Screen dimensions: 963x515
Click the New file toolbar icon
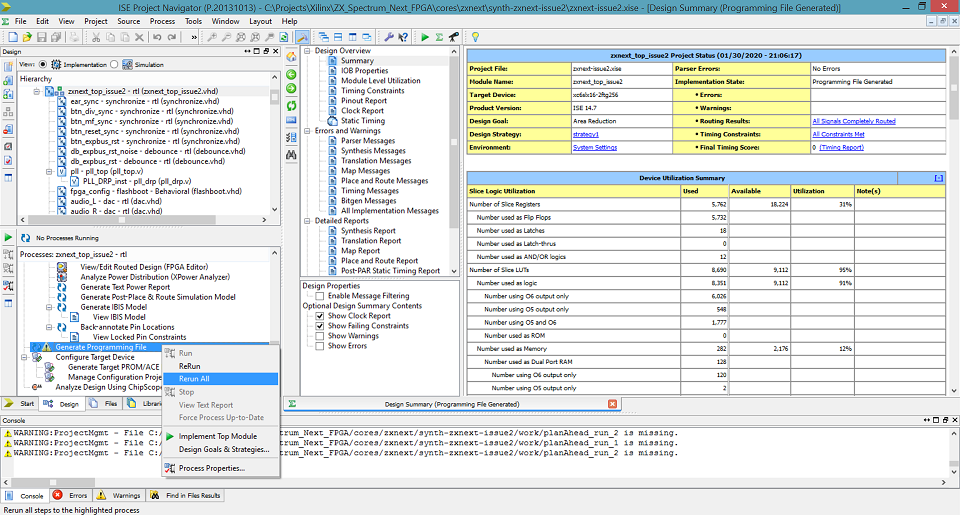pyautogui.click(x=12, y=37)
